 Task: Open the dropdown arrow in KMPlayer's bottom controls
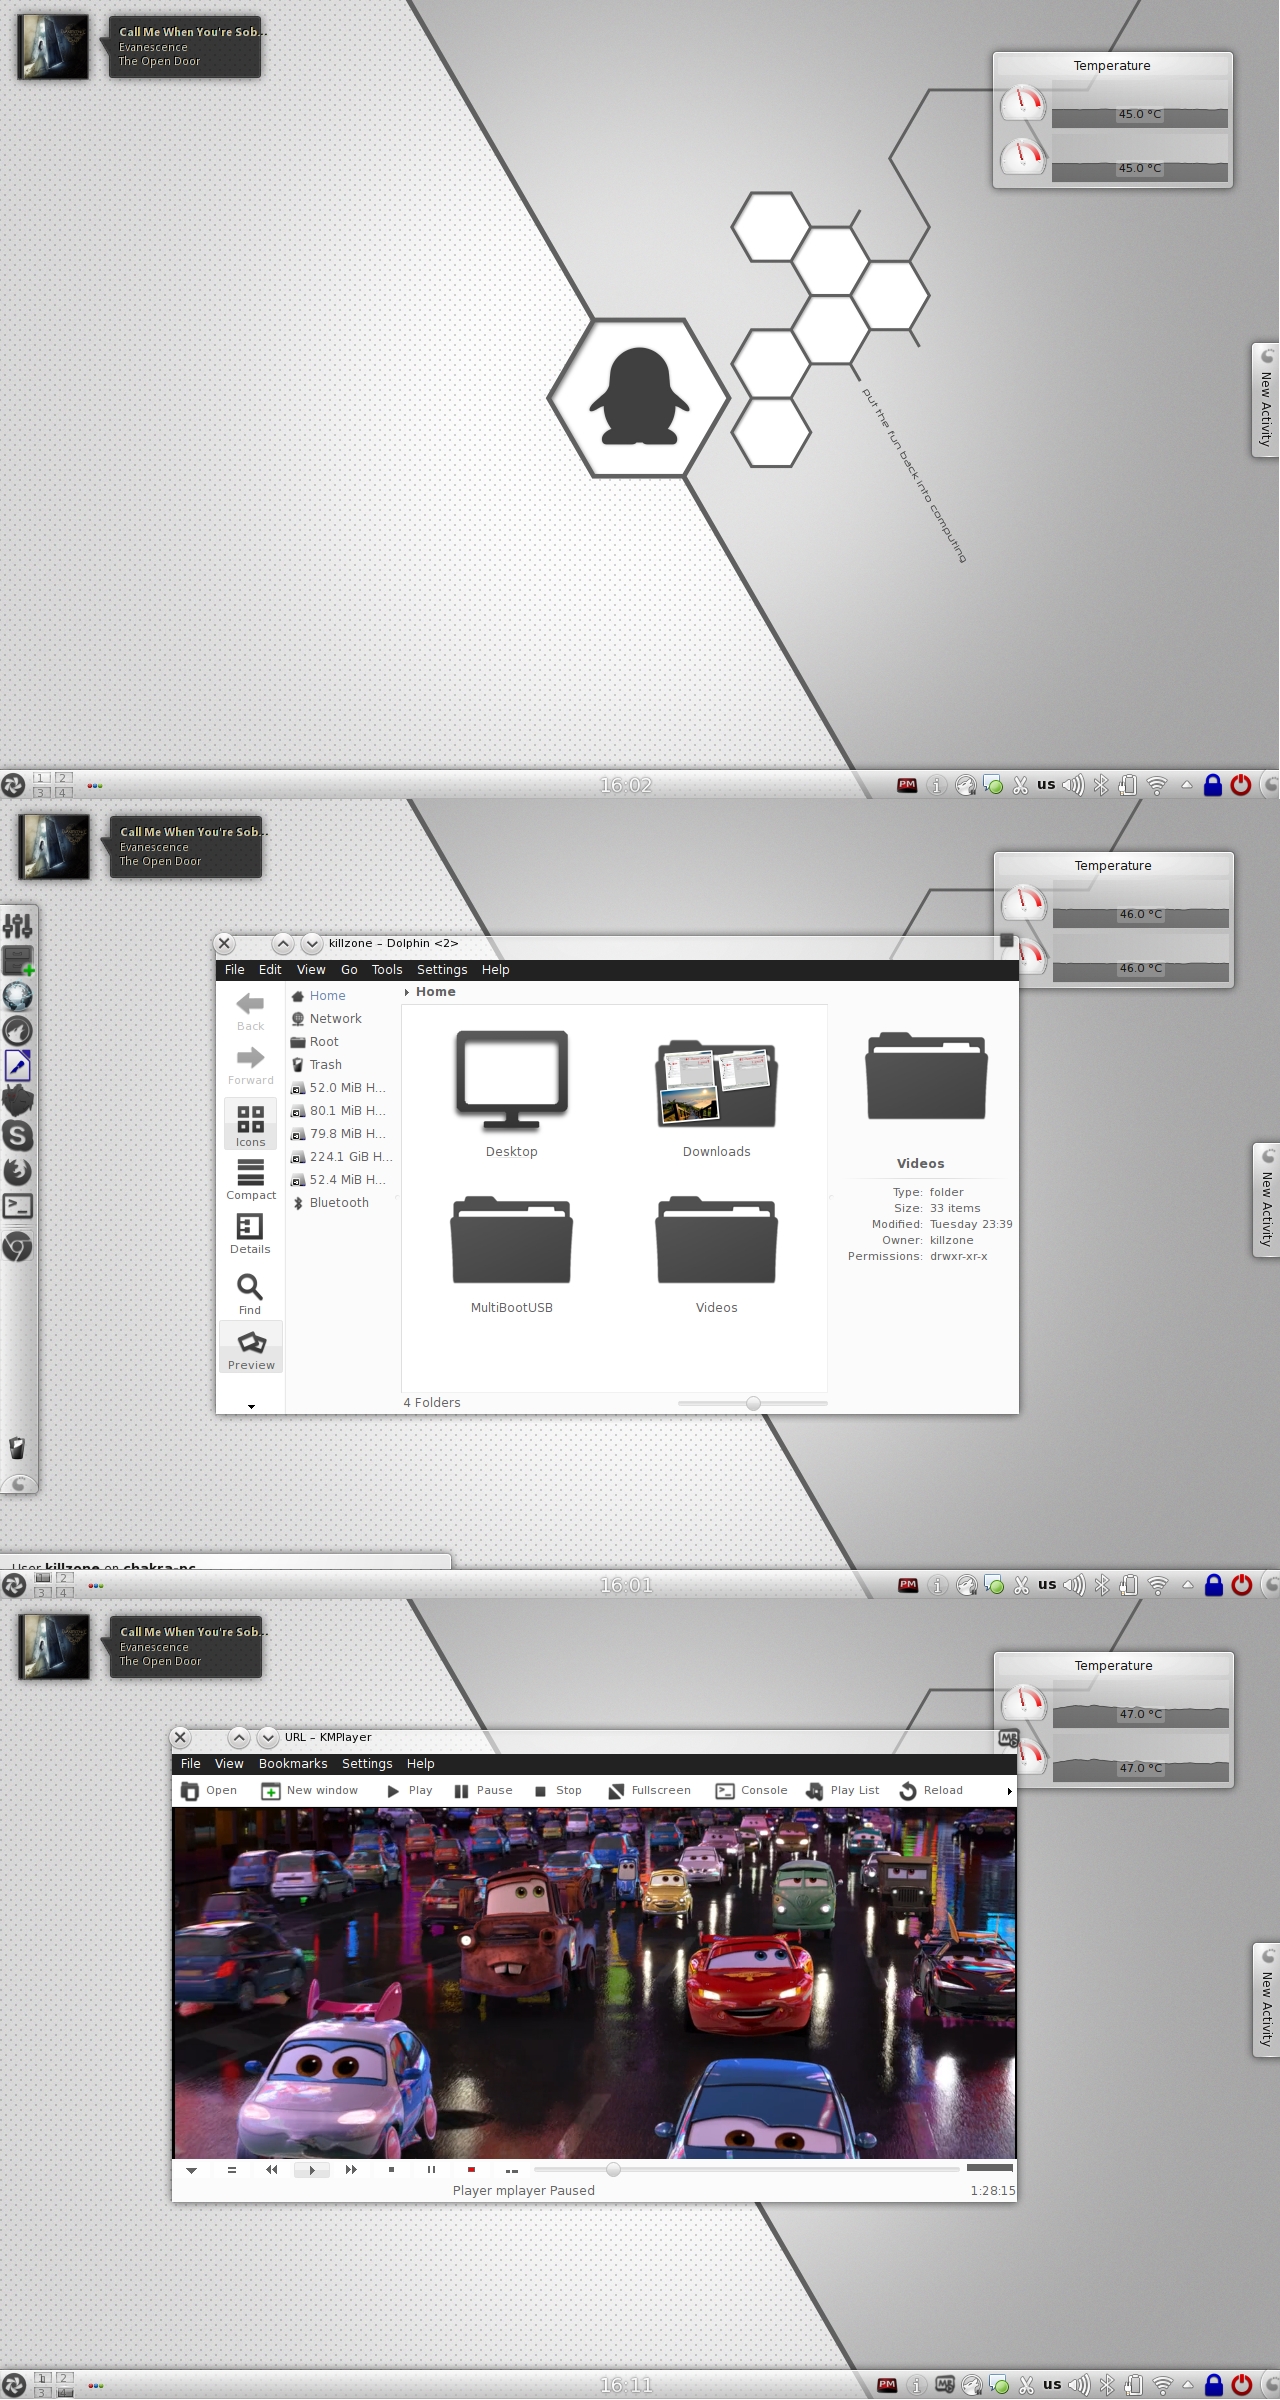coord(191,2170)
